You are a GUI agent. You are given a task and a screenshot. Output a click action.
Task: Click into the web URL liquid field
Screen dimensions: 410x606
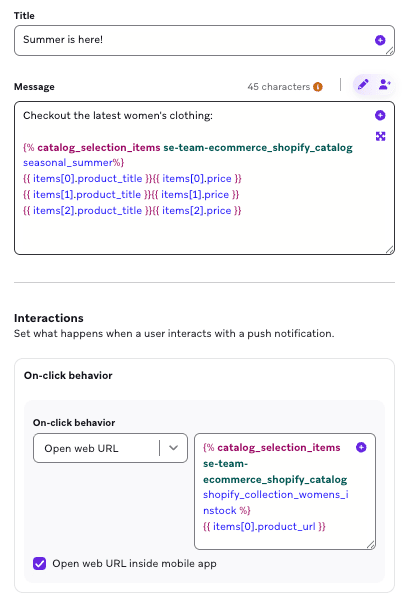[285, 491]
